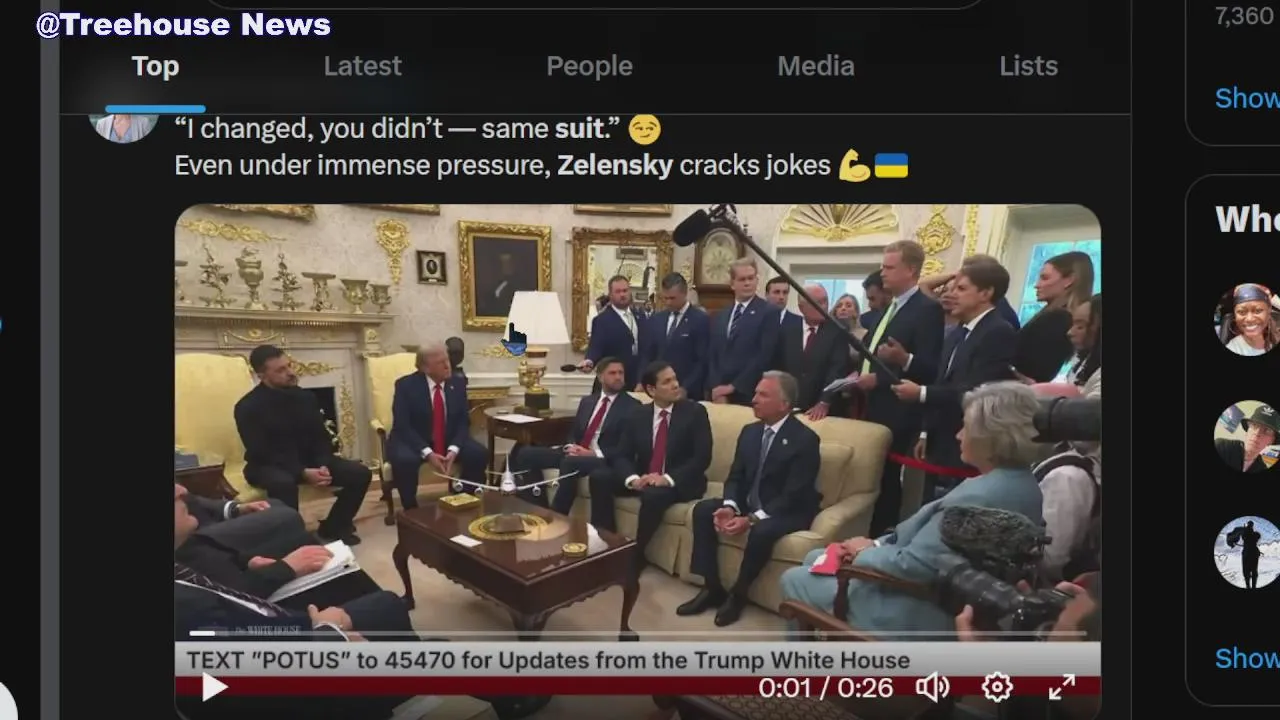
Task: Click the video frame of the Oval Office
Action: pos(638,420)
